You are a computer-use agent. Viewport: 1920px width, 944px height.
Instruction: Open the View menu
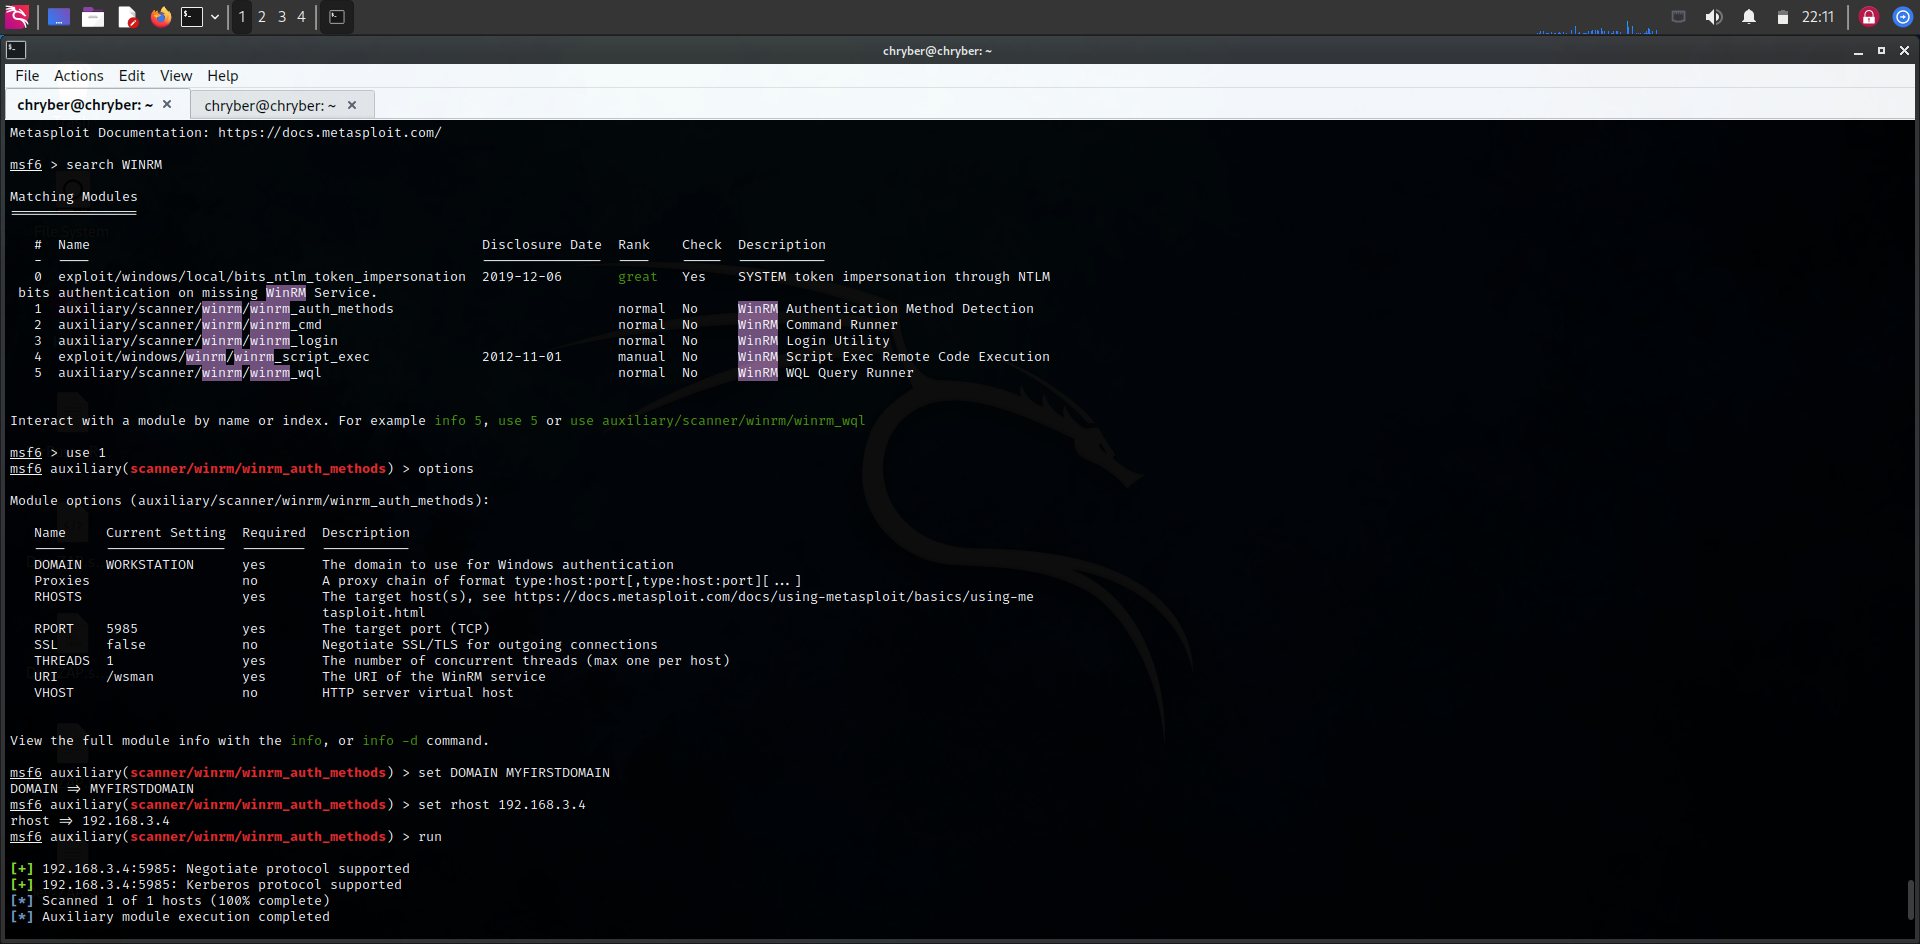coord(176,76)
